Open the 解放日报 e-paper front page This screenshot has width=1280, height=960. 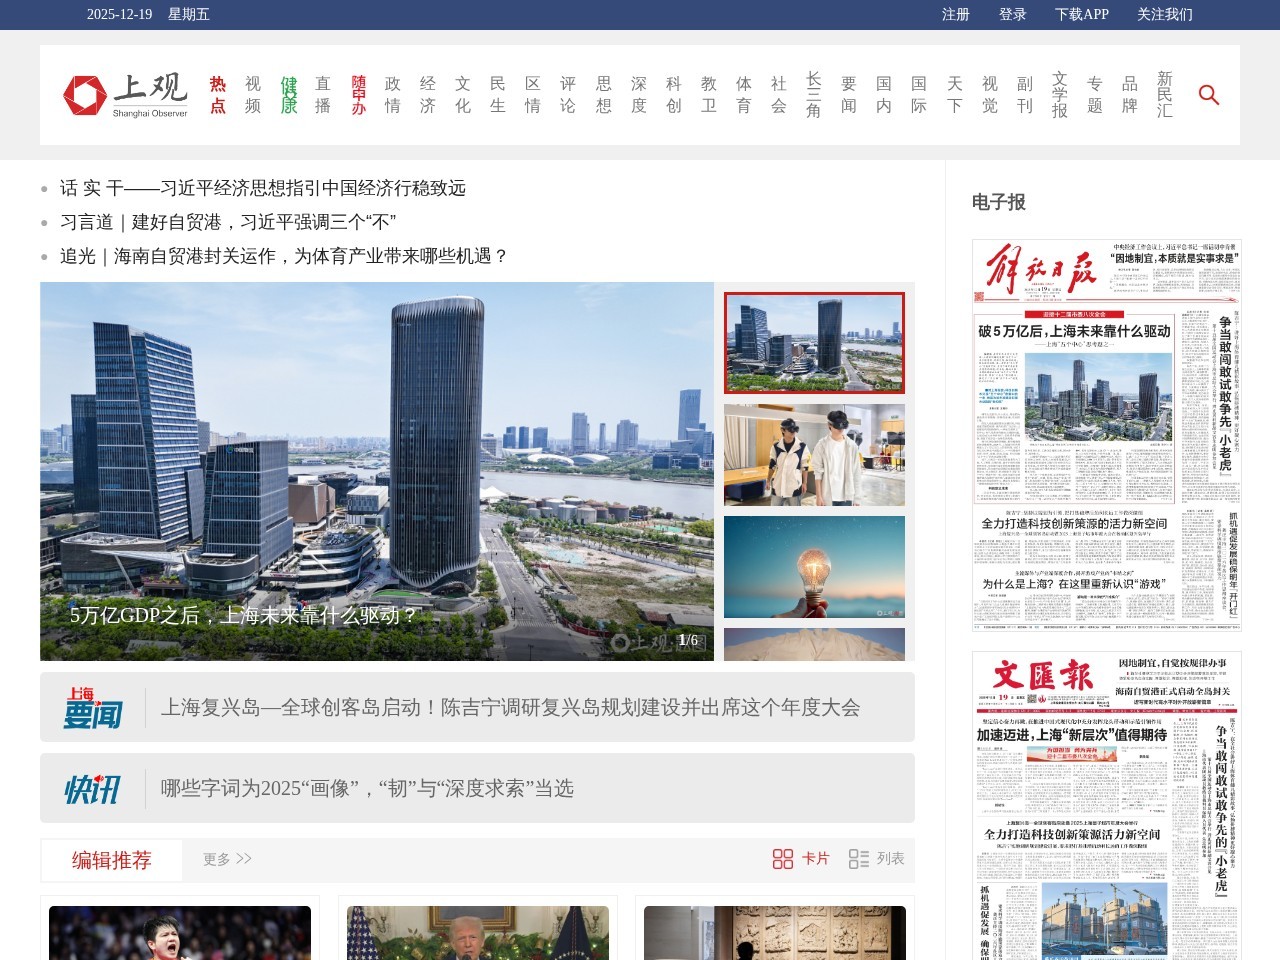[x=1106, y=435]
